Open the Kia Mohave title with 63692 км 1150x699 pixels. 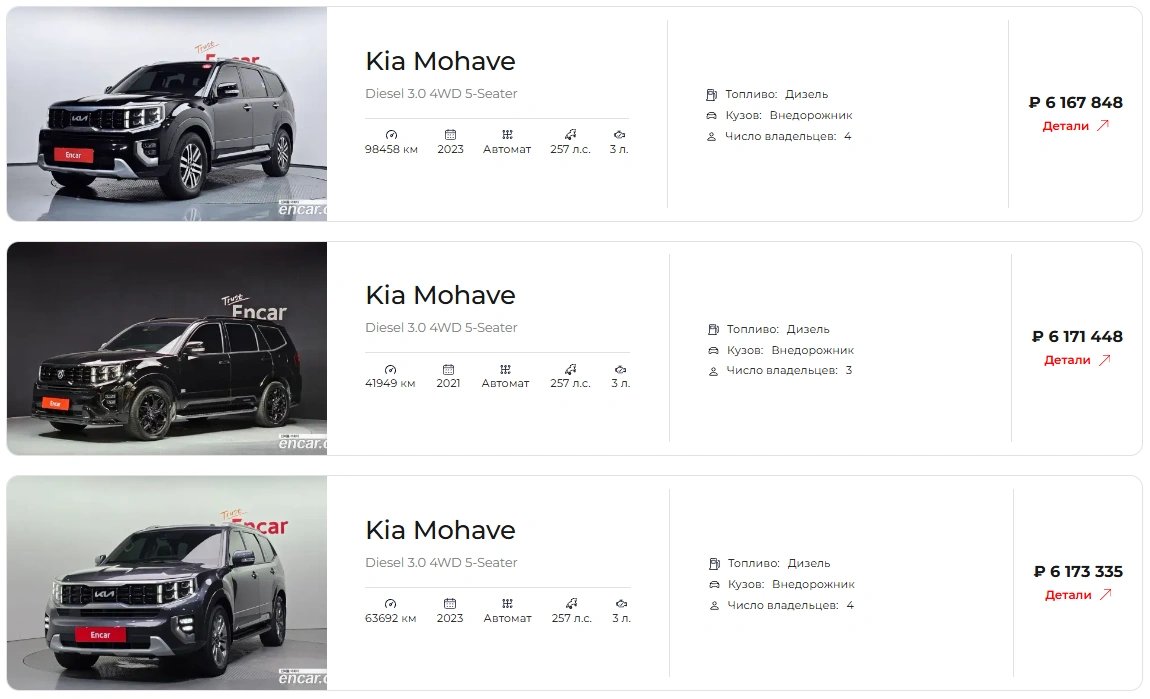(440, 530)
